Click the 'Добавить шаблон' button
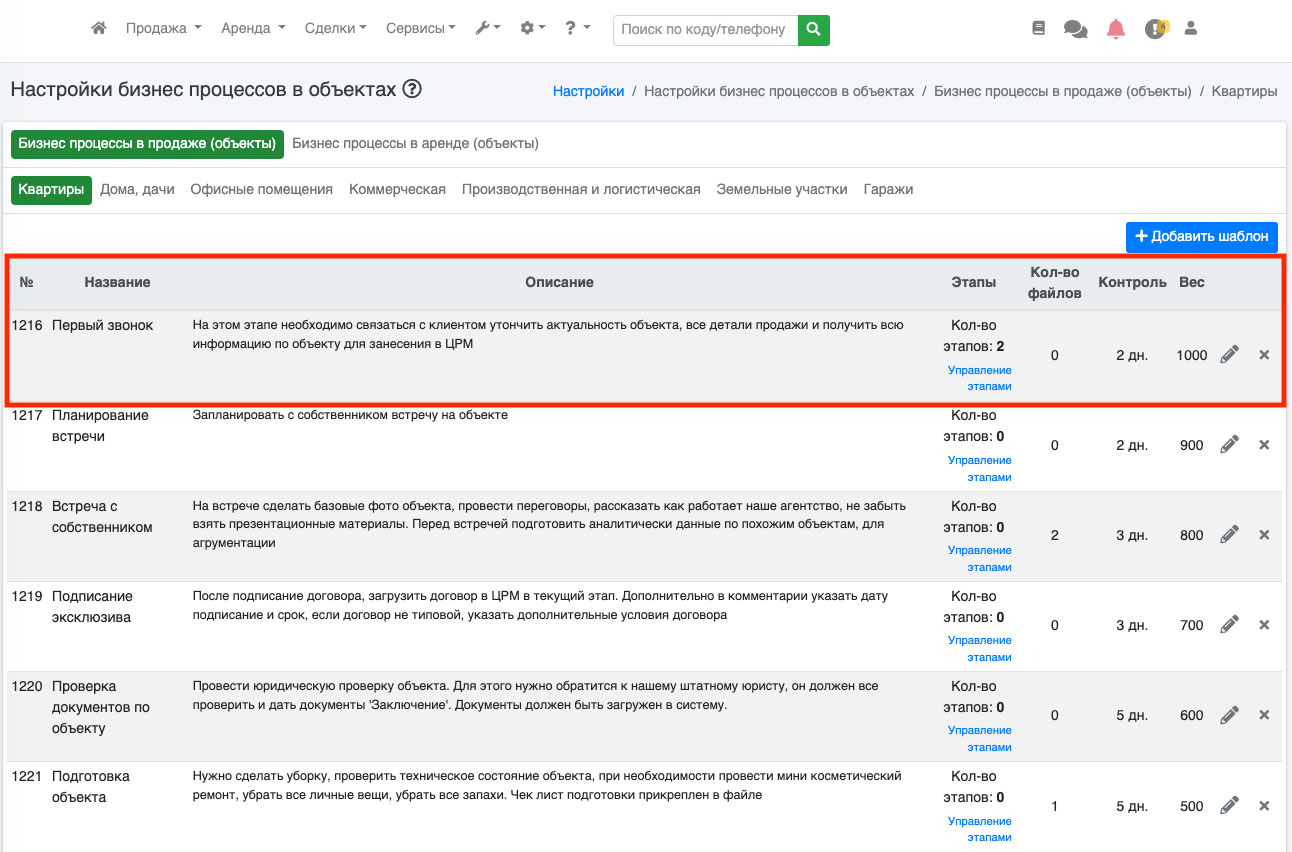Viewport: 1292px width, 852px height. pyautogui.click(x=1201, y=237)
